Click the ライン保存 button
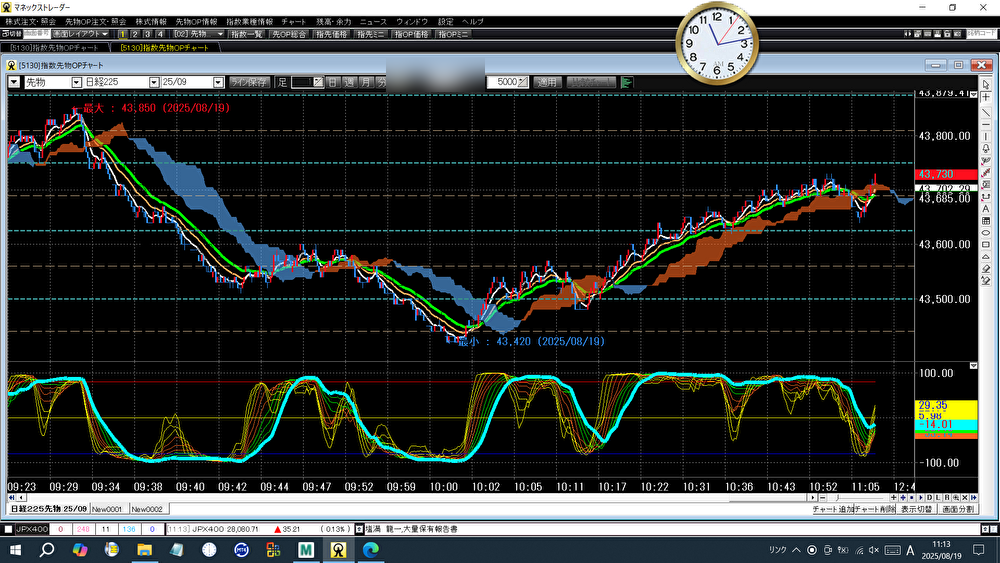This screenshot has width=1000, height=563. tap(249, 82)
